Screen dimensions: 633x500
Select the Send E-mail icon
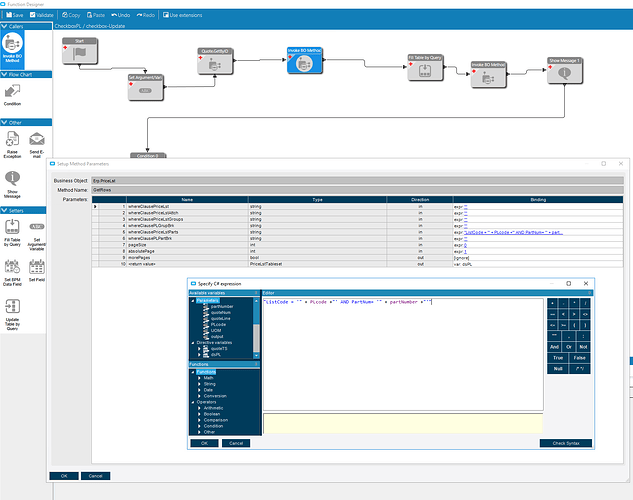(37, 144)
